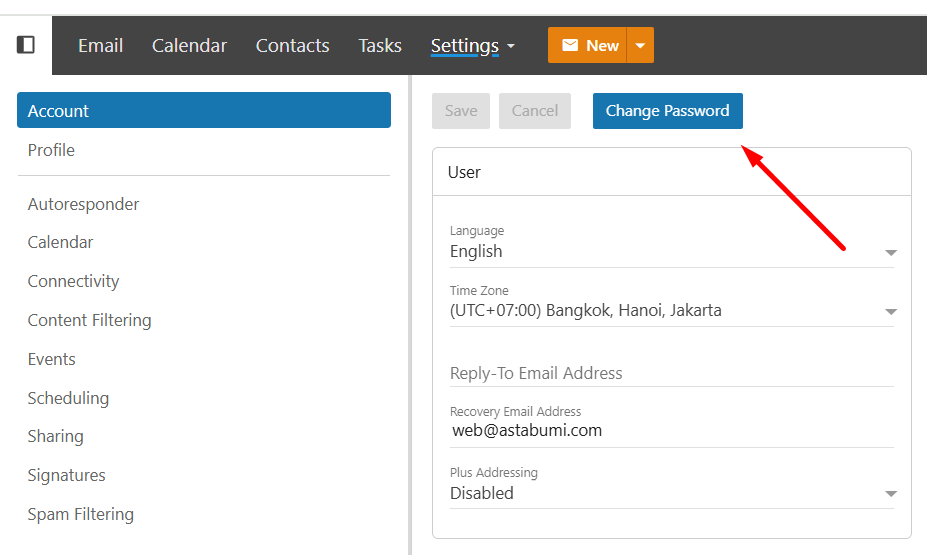Click the Reply-To Email Address field

[671, 373]
